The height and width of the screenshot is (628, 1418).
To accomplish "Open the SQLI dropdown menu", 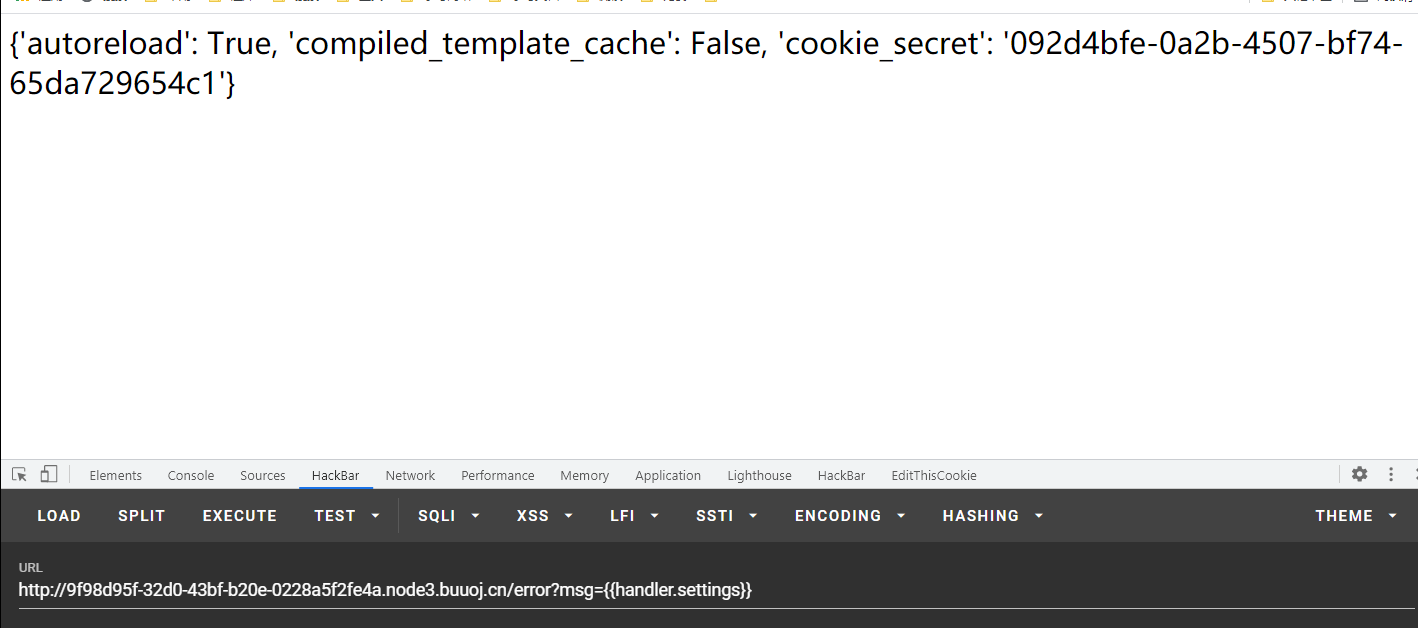I will tap(448, 516).
